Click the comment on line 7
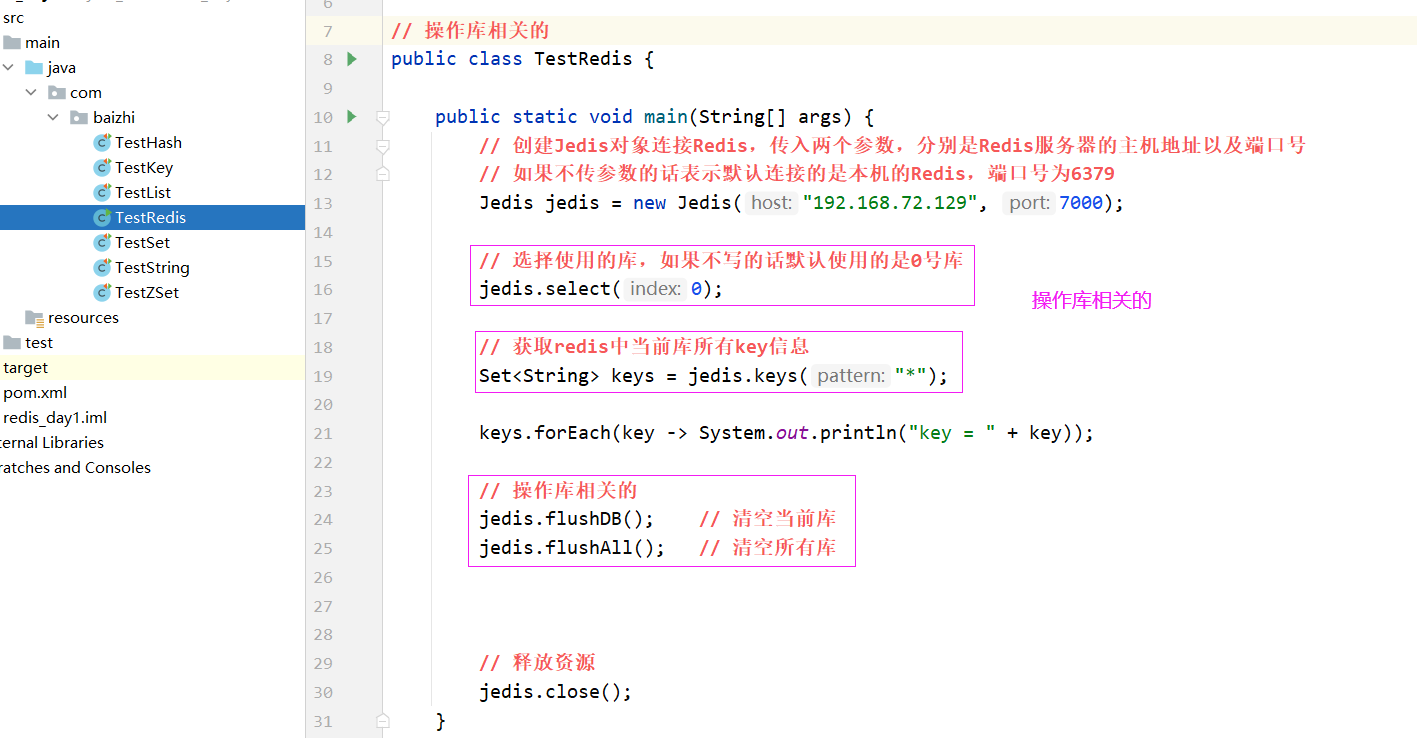This screenshot has height=738, width=1417. click(x=470, y=31)
